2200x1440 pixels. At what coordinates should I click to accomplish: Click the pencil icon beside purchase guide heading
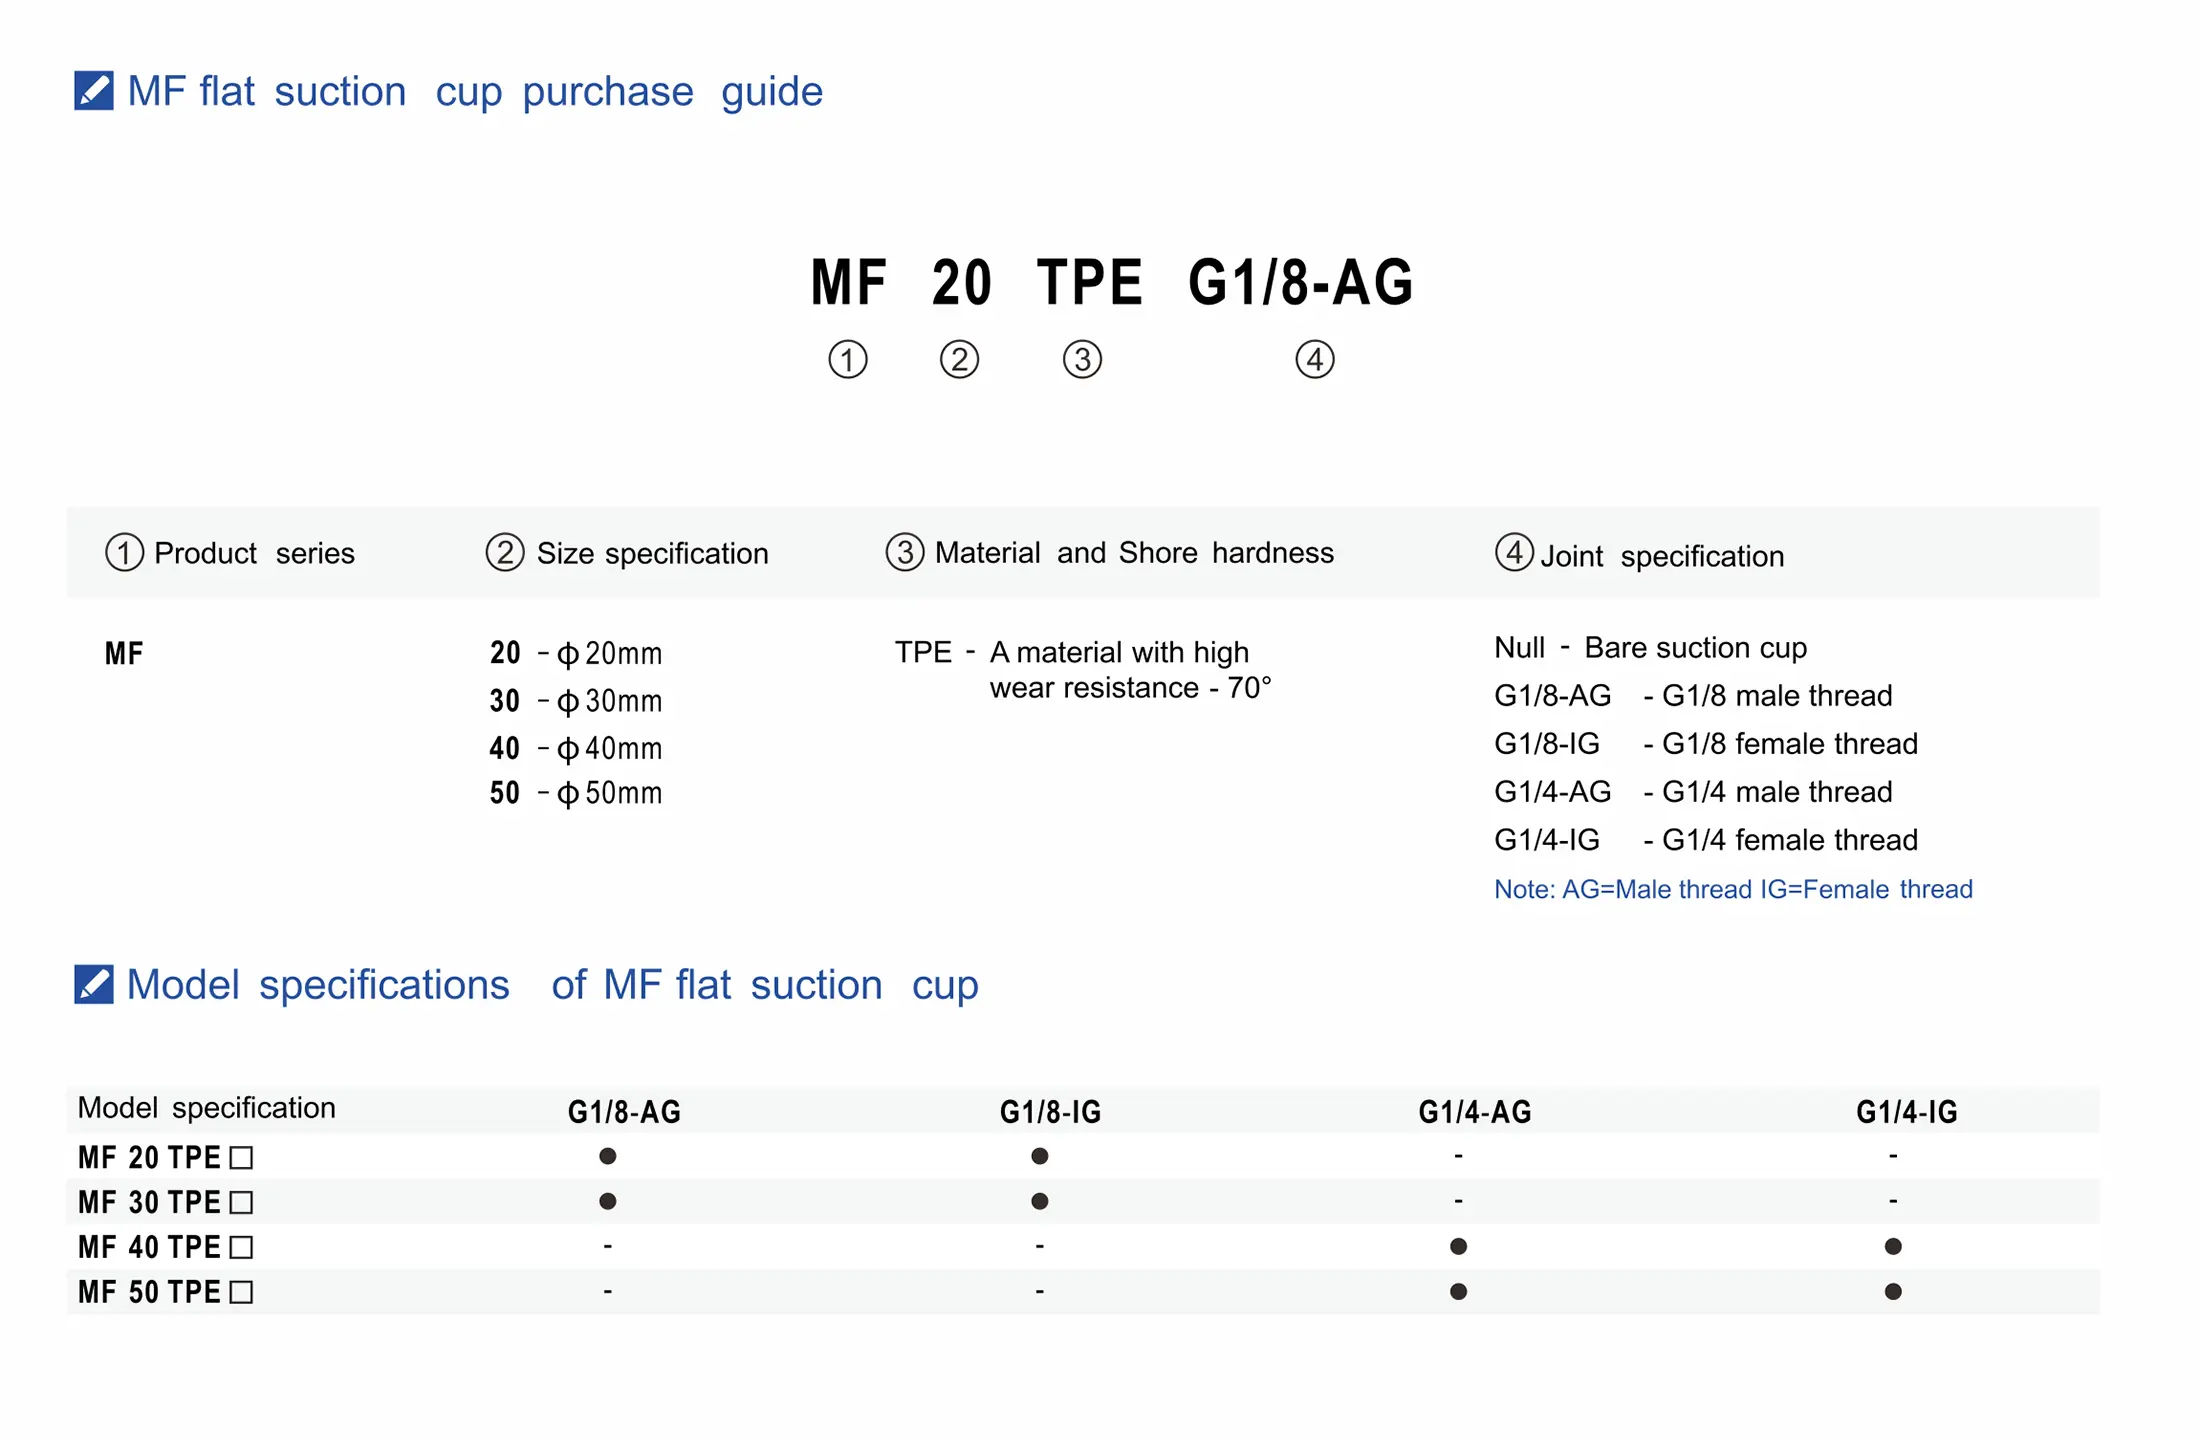(x=94, y=91)
